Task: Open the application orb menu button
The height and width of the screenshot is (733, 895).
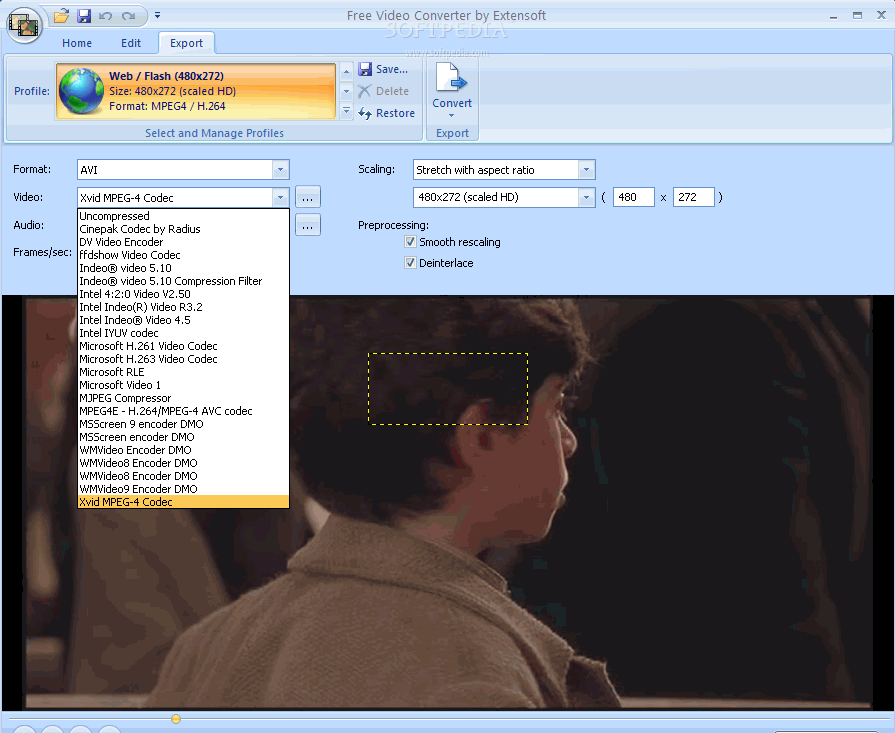Action: pyautogui.click(x=24, y=25)
